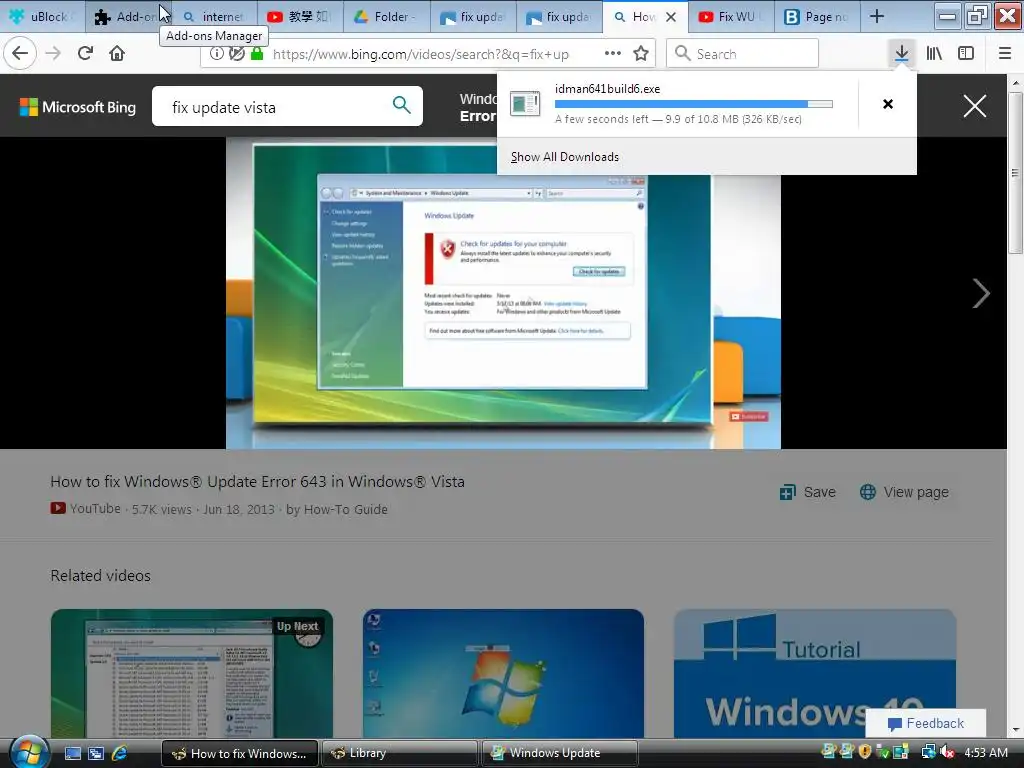Bookmark this page with the star

pos(641,54)
